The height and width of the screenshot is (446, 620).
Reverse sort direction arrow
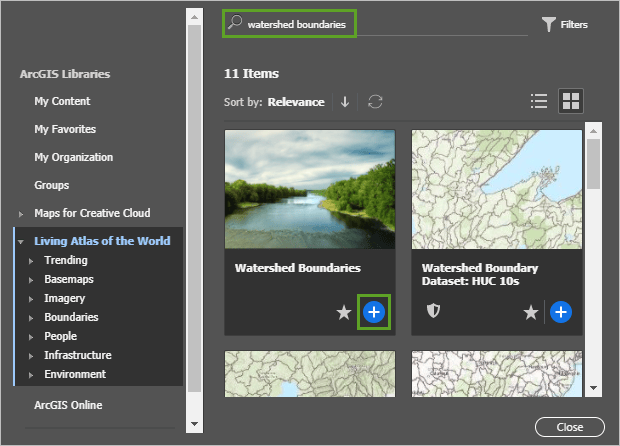tap(345, 102)
